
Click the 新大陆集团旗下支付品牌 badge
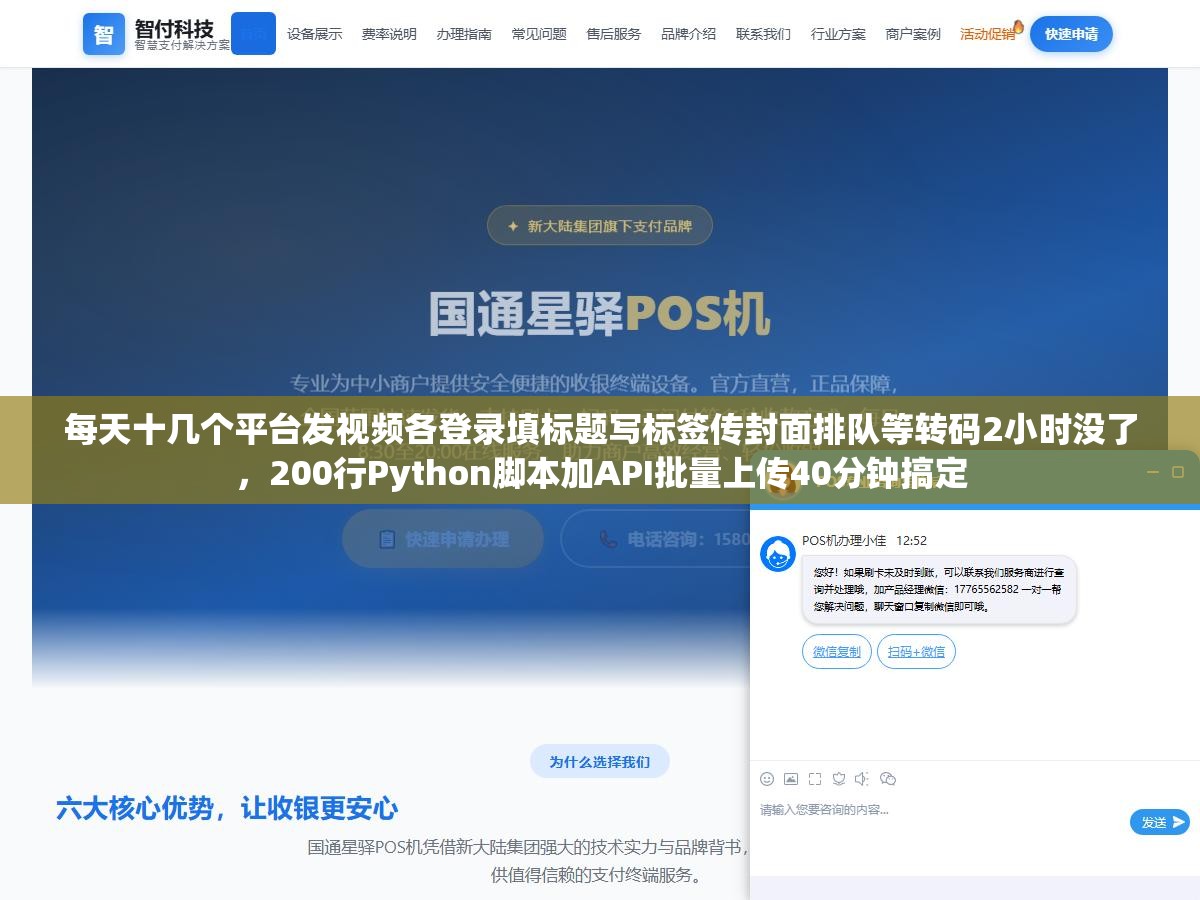pos(600,226)
